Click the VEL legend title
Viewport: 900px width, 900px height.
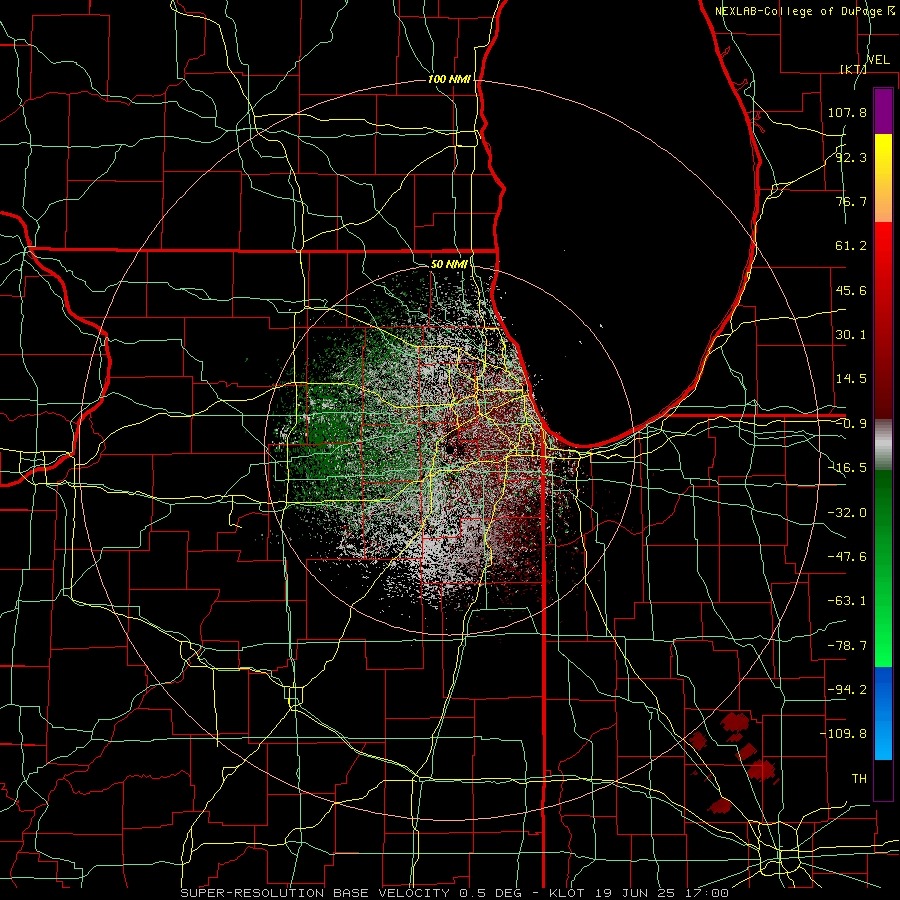878,59
